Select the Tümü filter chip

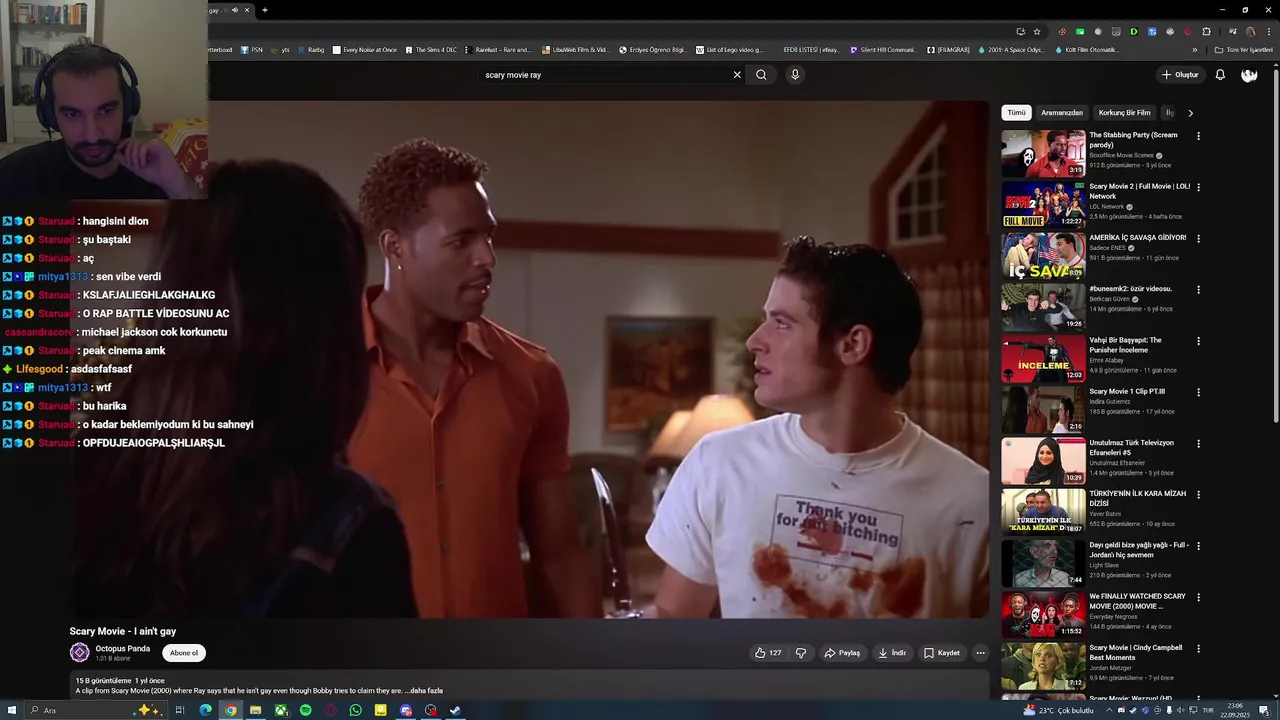(1017, 113)
